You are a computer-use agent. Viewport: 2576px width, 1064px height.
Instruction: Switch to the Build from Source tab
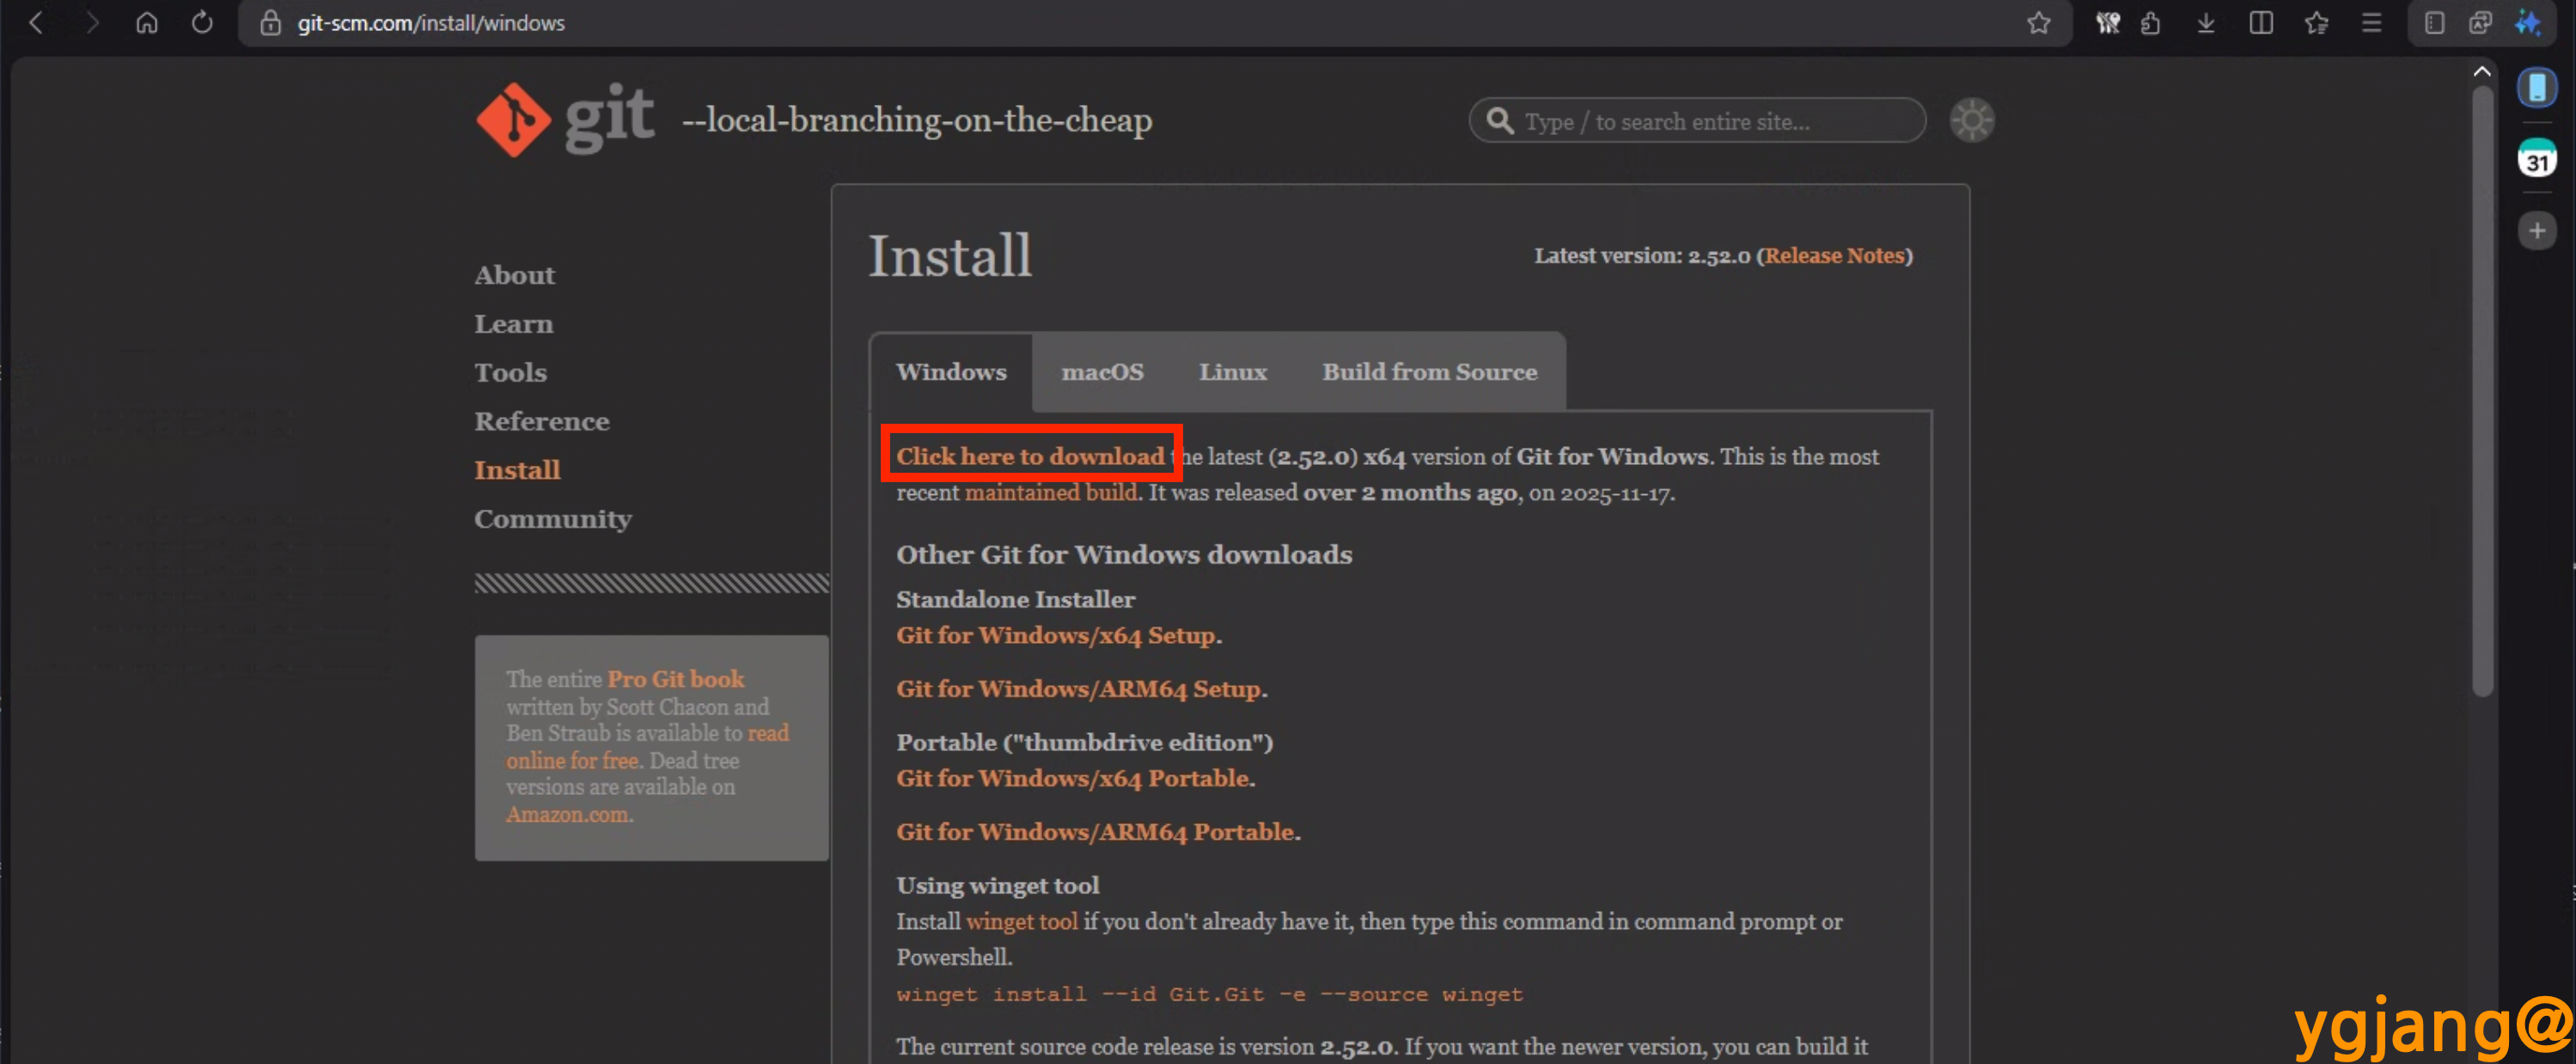click(x=1429, y=372)
